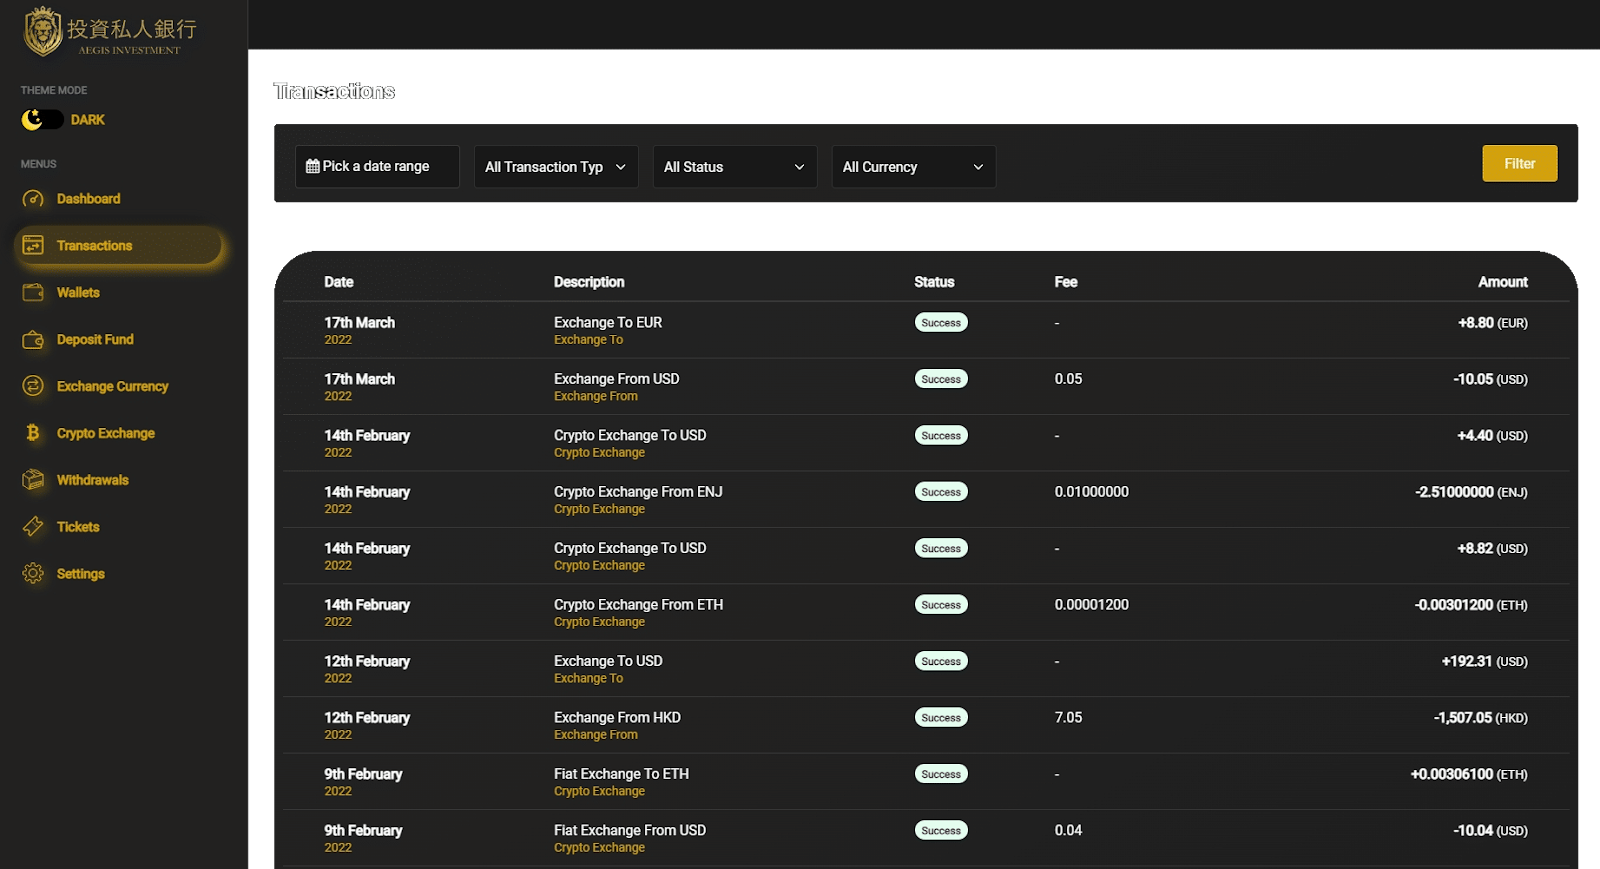Click Success badge for Exchange From USD
Viewport: 1600px width, 869px height.
click(941, 379)
